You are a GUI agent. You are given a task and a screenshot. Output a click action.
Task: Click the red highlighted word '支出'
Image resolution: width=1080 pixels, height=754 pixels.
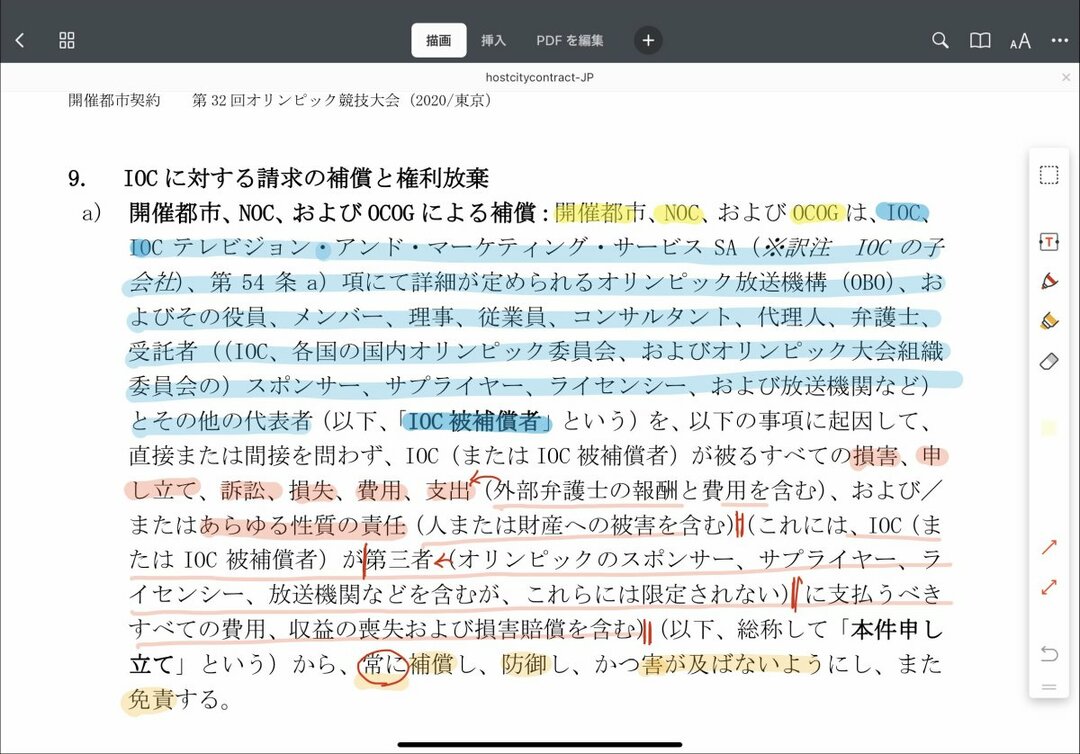click(x=448, y=490)
